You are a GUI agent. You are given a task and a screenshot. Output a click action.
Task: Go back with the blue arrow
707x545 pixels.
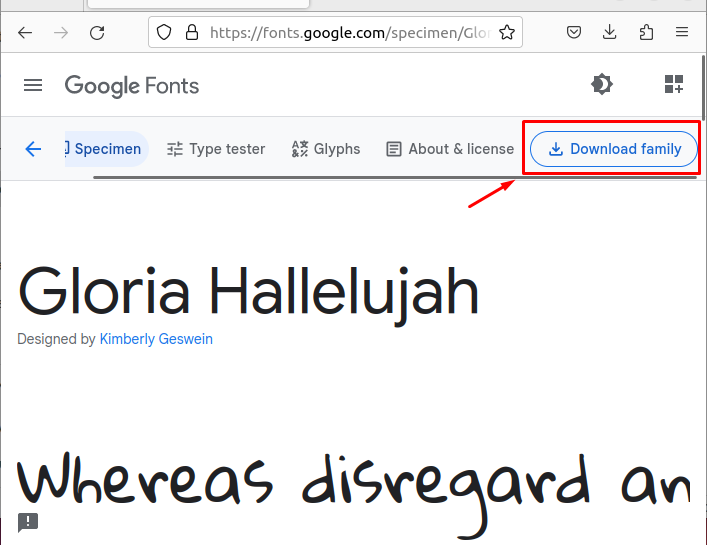click(33, 149)
